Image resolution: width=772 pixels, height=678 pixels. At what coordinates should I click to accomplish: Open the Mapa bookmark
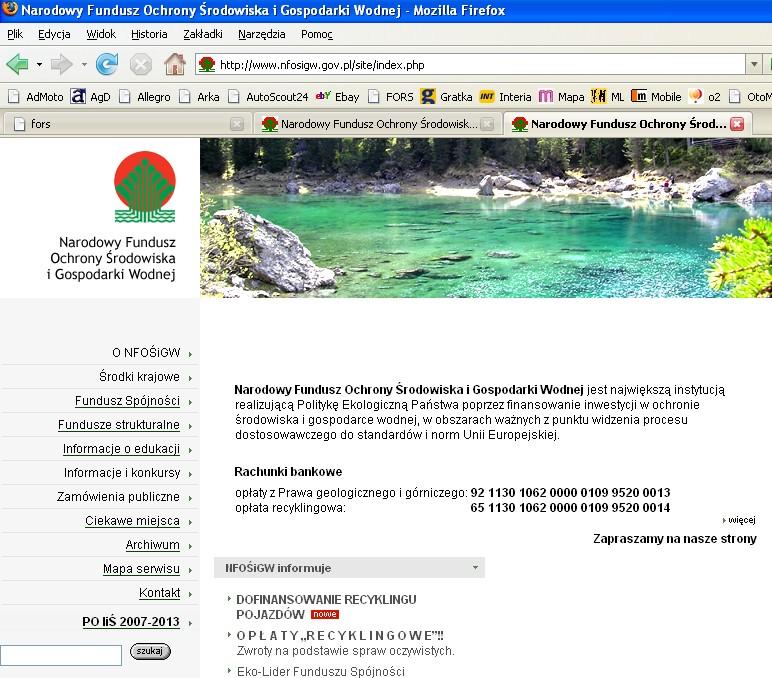(561, 97)
